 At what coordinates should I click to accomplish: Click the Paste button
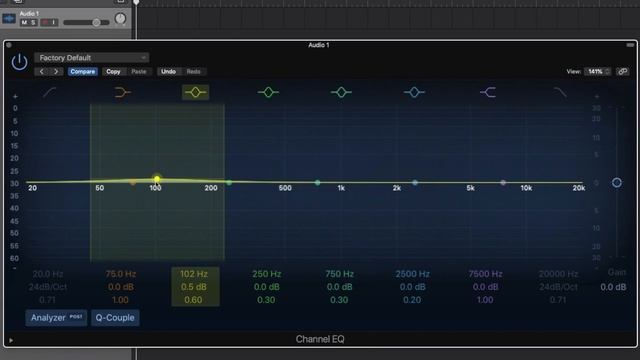point(139,71)
